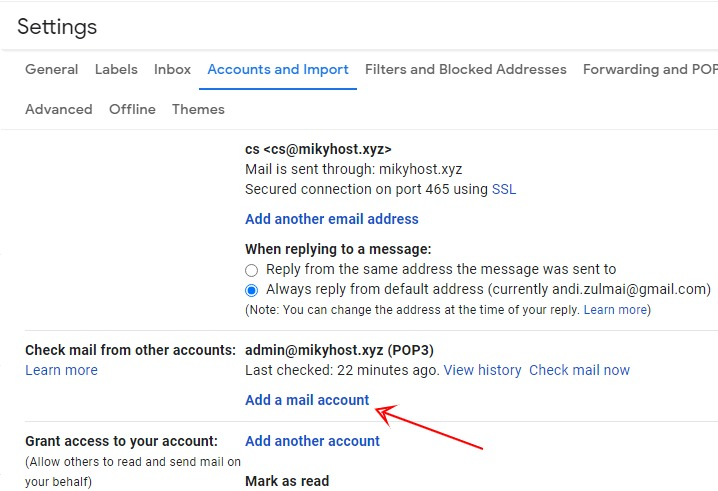The height and width of the screenshot is (491, 718).
Task: Go to Forwarding and POP tab
Action: [x=650, y=70]
